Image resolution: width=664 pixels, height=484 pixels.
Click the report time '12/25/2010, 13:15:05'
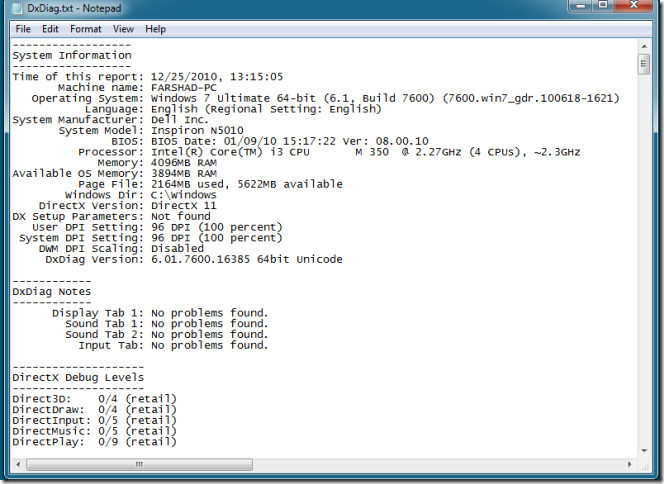pyautogui.click(x=217, y=77)
